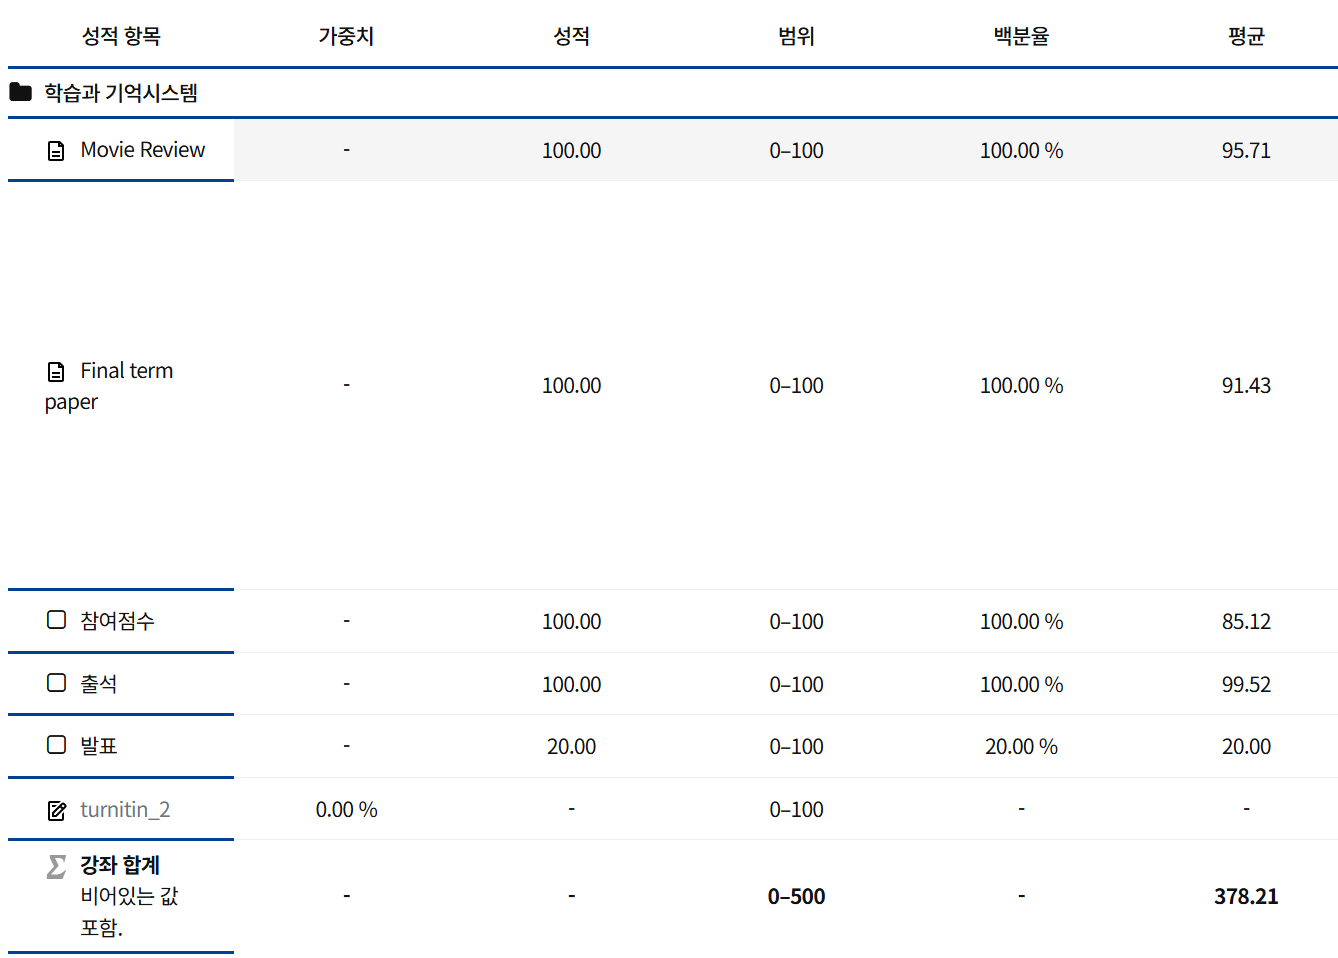The width and height of the screenshot is (1338, 958).
Task: Click the 평균 column header
Action: 1246,36
